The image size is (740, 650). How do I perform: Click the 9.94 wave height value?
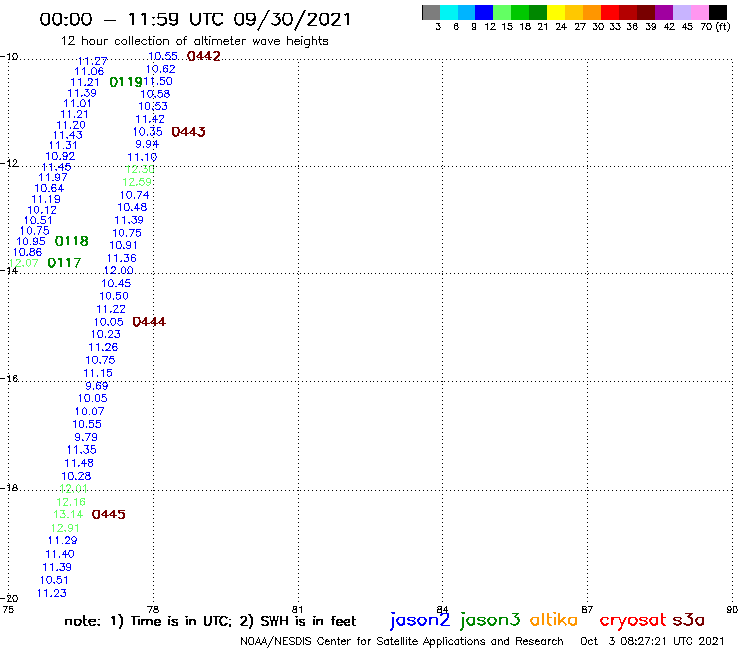tap(147, 144)
